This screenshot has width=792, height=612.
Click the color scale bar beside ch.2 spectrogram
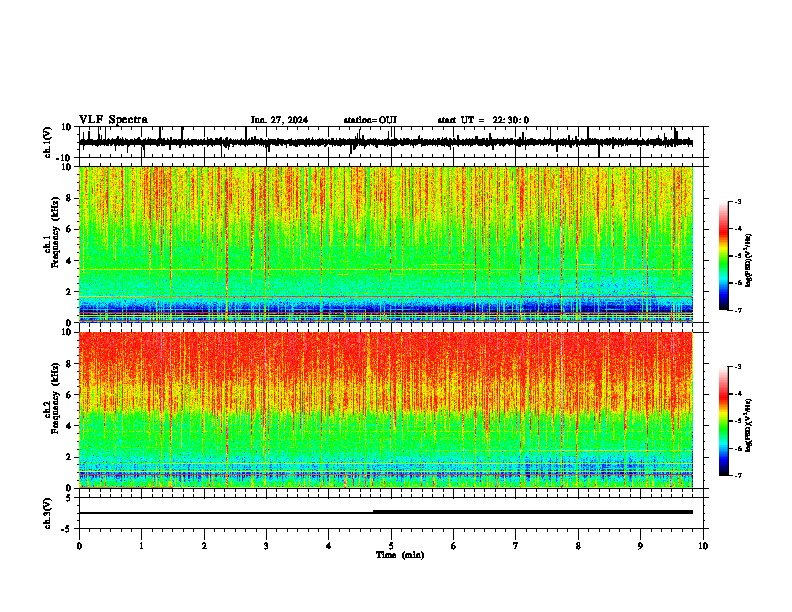[x=724, y=421]
